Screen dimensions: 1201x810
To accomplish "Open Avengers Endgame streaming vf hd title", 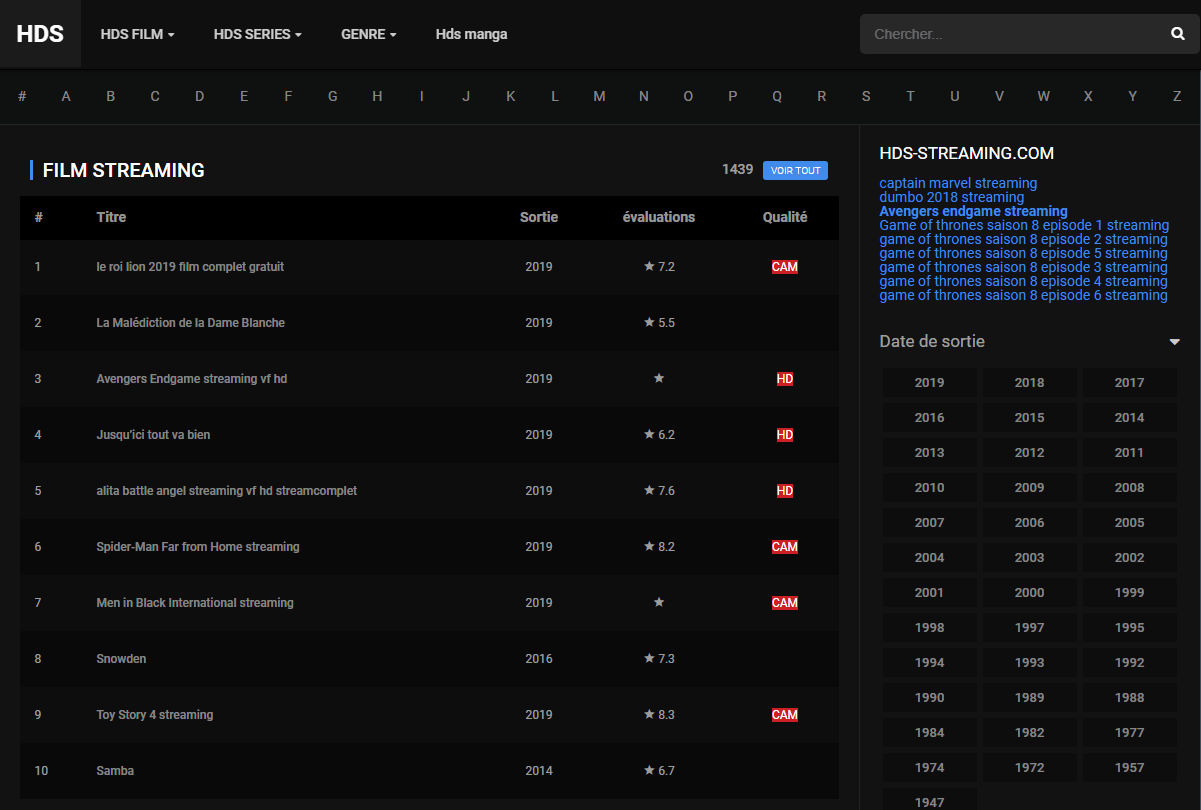I will [191, 379].
